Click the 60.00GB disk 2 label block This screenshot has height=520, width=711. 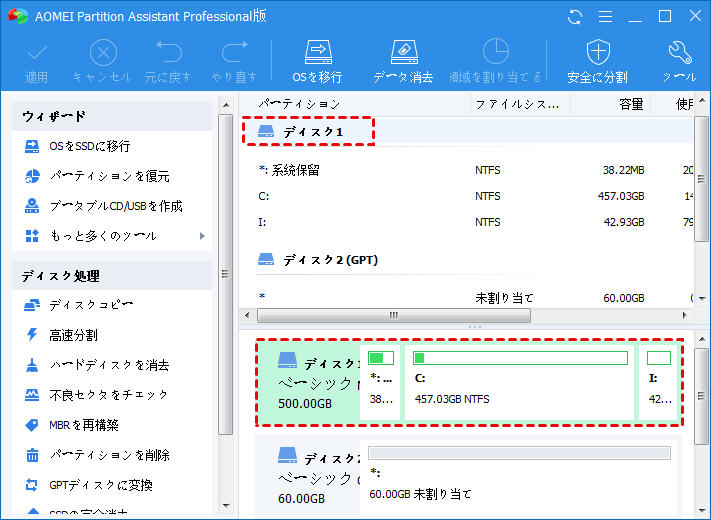pos(308,478)
